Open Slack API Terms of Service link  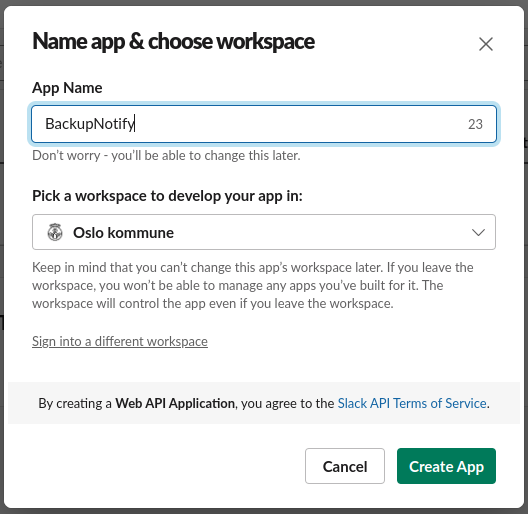(x=412, y=403)
